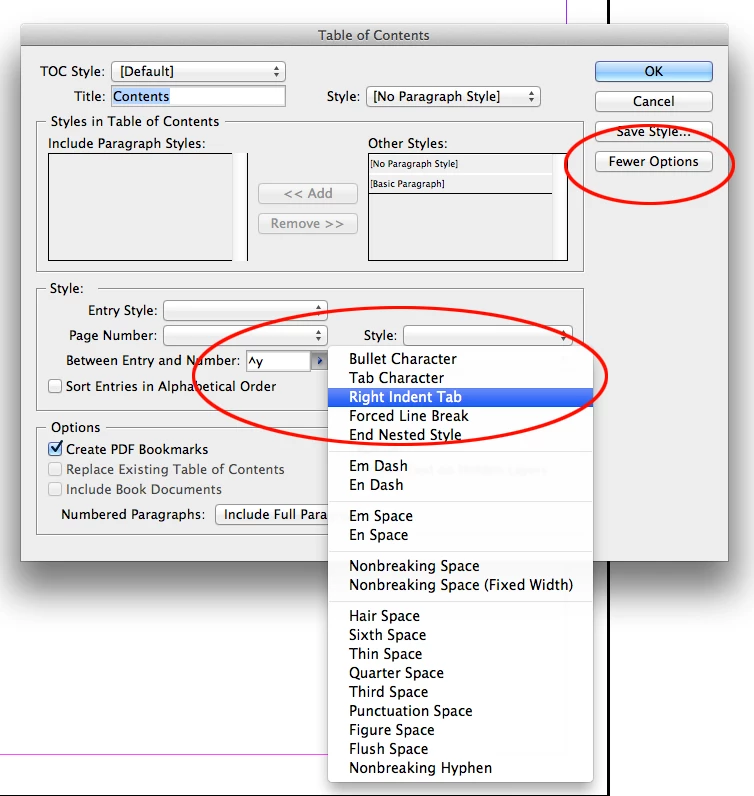The height and width of the screenshot is (796, 754).
Task: Choose Tab Character from the menu
Action: coord(460,378)
